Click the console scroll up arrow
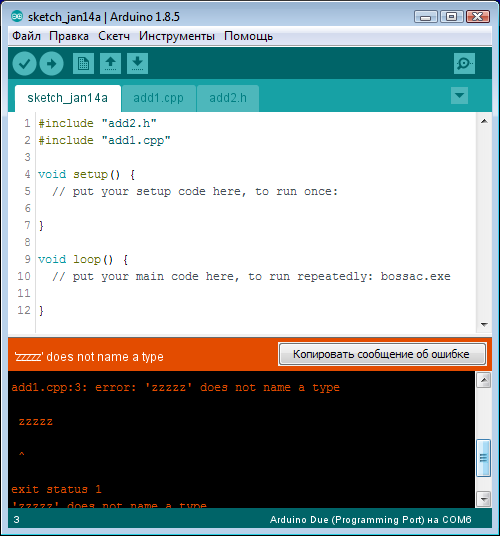Screen dimensions: 500x536 coord(484,380)
